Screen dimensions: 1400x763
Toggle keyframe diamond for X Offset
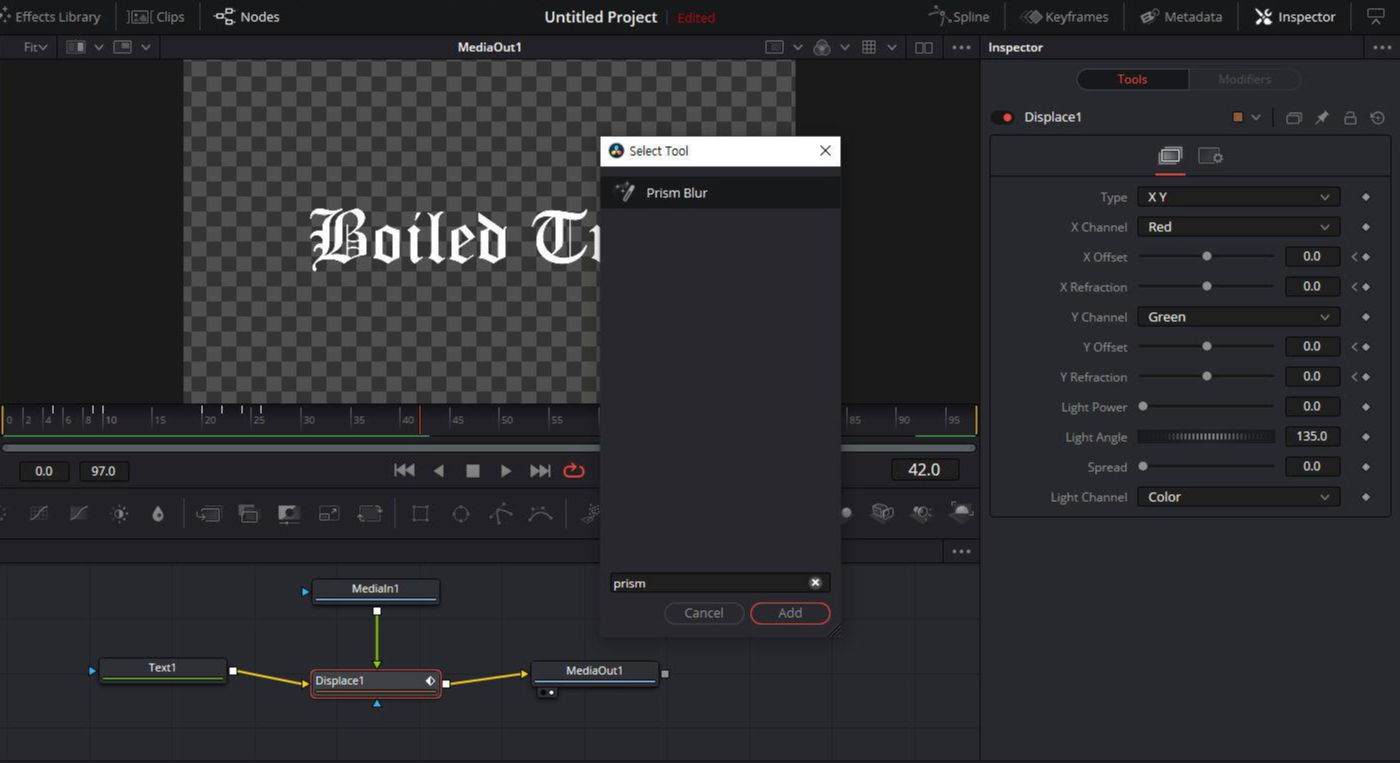[x=1366, y=257]
